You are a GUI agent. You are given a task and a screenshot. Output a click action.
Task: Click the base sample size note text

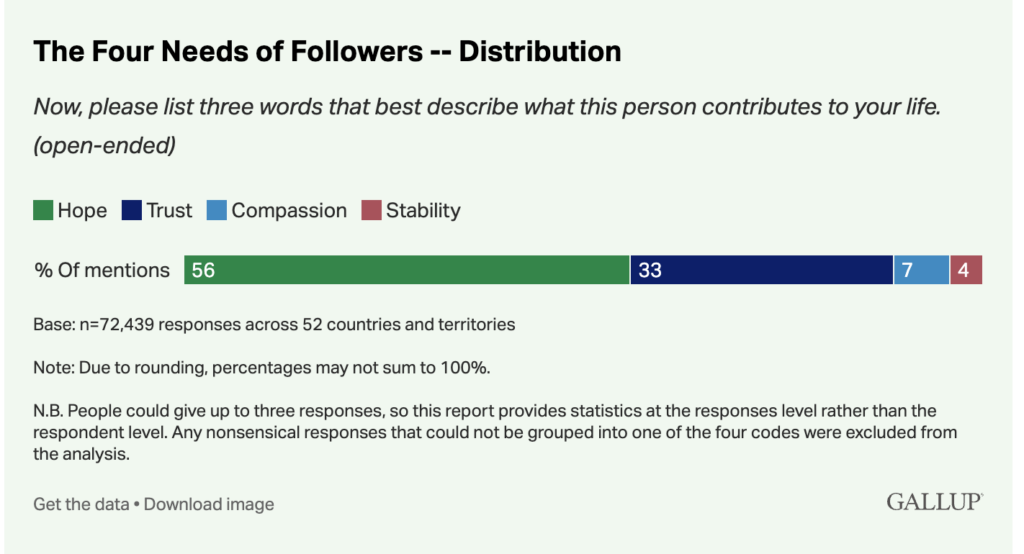274,324
